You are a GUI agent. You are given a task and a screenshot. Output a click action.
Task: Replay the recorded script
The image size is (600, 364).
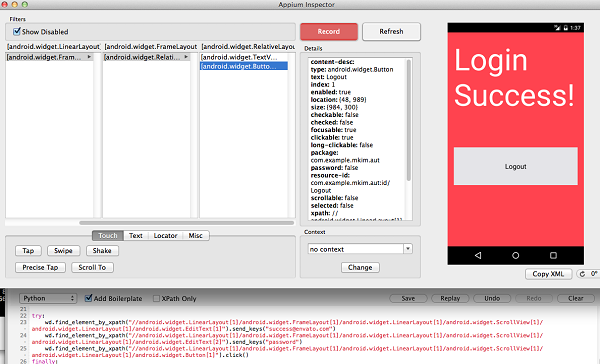tap(450, 298)
